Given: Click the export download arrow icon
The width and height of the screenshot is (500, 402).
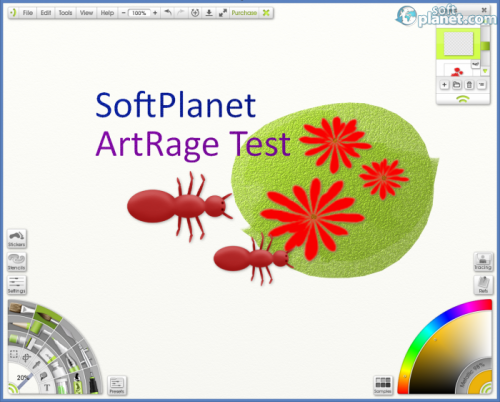Looking at the screenshot, I should pos(209,13).
